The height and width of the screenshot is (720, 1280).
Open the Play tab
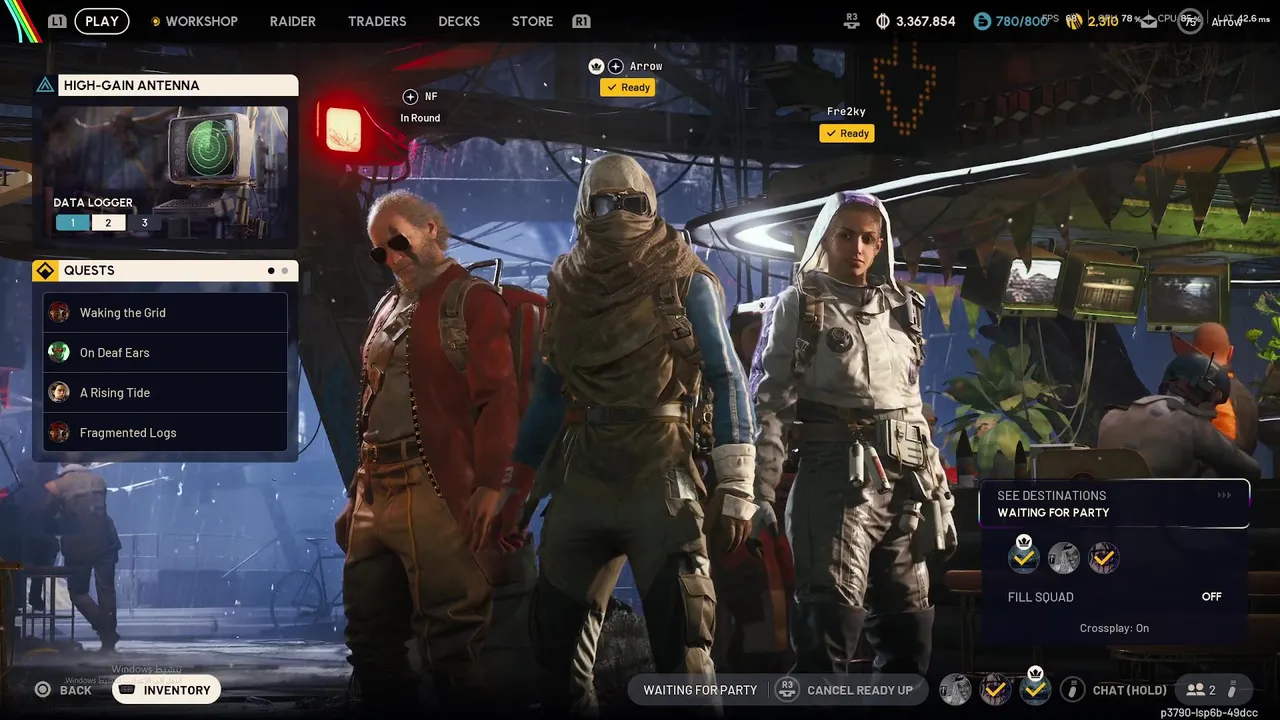pos(101,21)
